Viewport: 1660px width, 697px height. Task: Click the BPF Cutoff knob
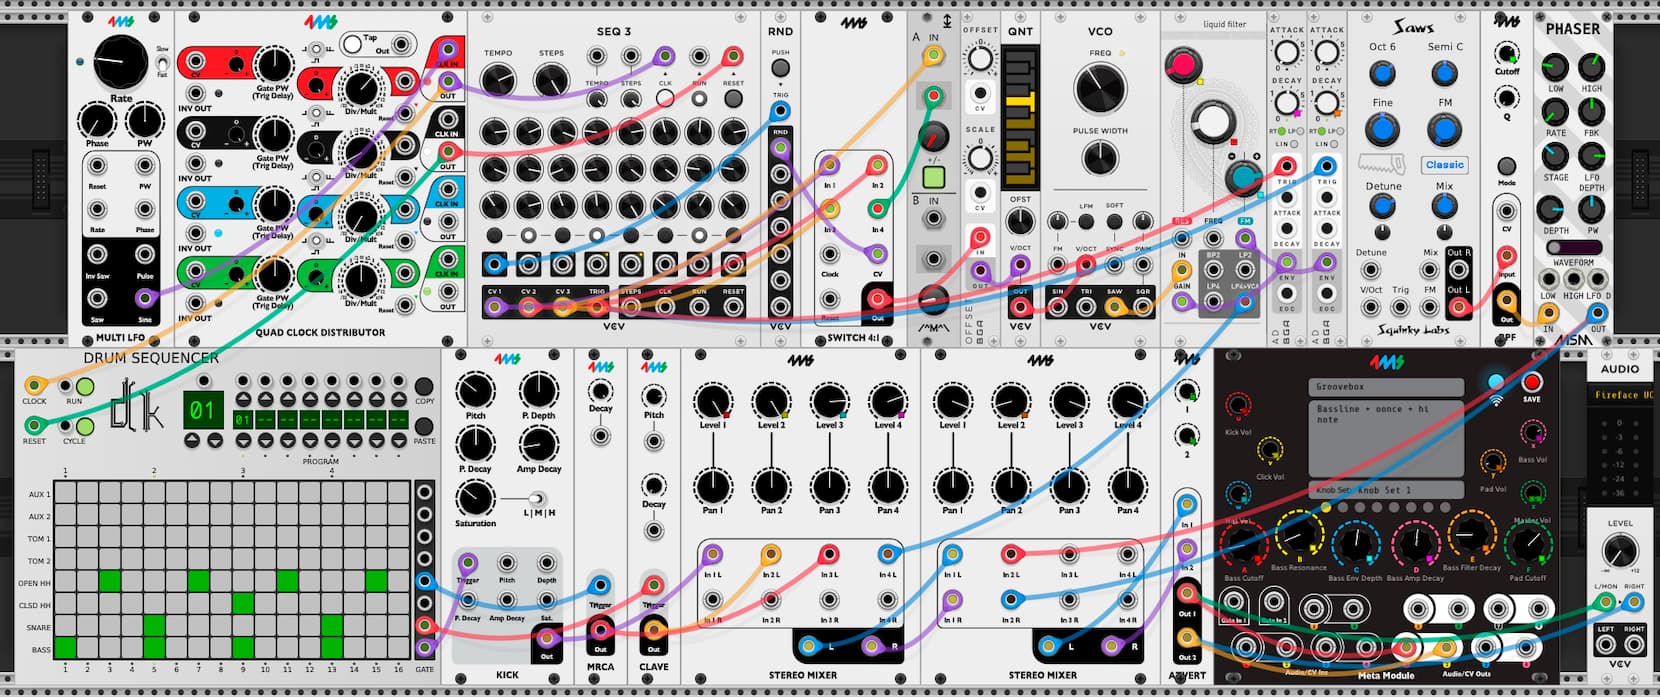1507,53
